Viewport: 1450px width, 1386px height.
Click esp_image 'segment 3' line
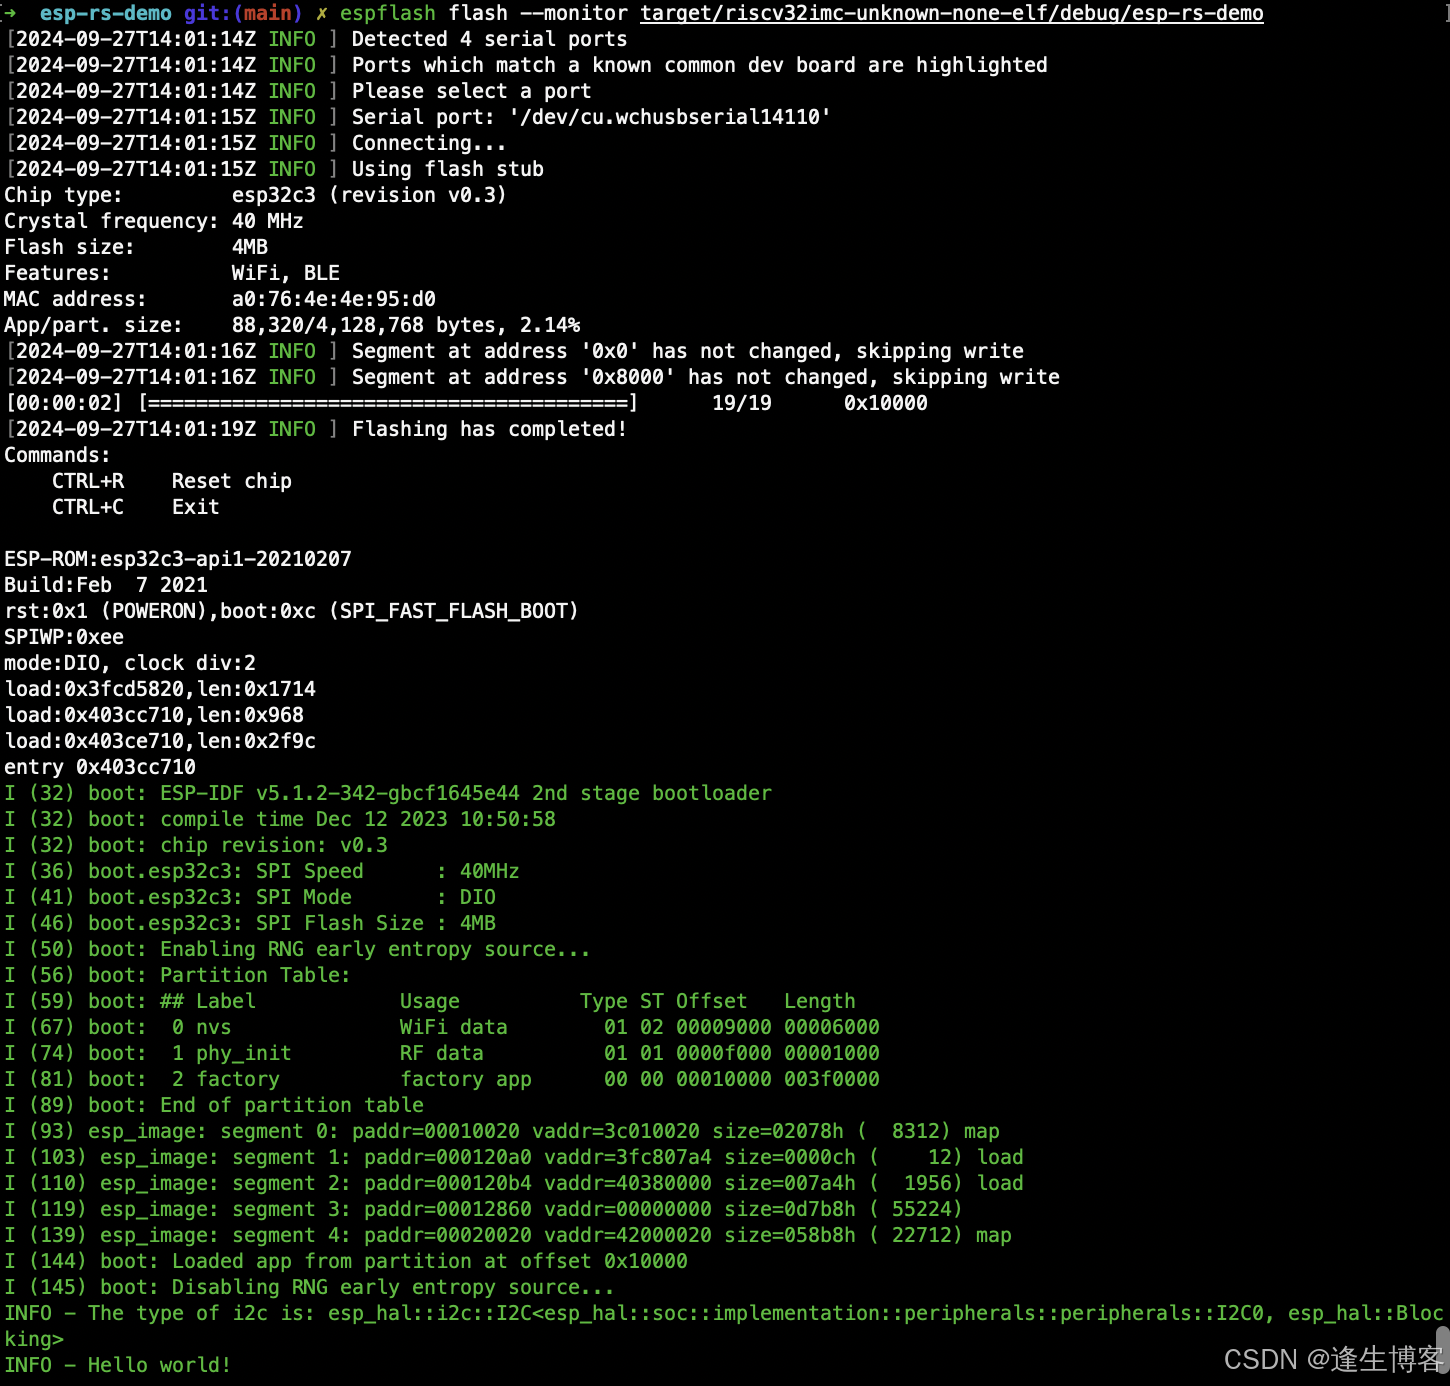484,1209
